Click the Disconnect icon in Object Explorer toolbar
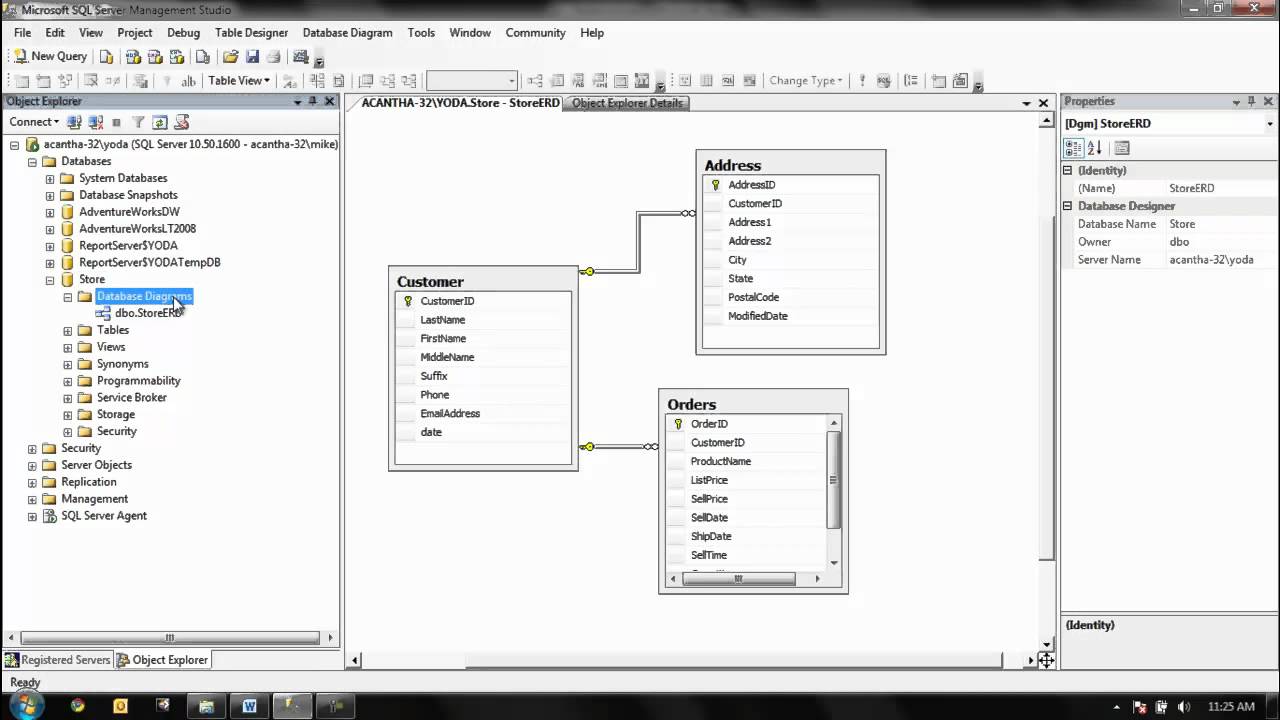Image resolution: width=1280 pixels, height=720 pixels. (95, 122)
